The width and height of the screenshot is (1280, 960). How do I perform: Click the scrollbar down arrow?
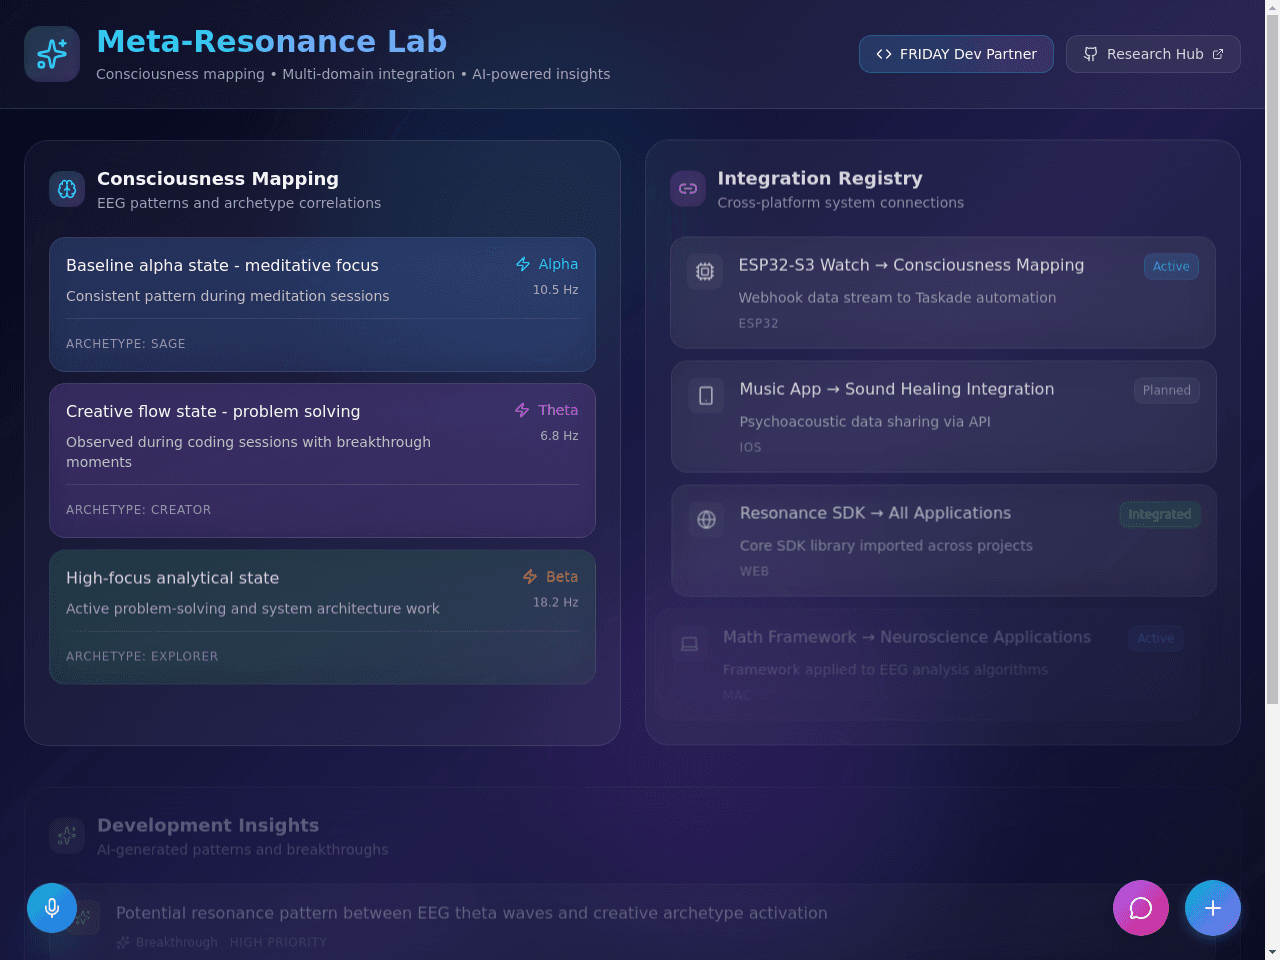tap(1272, 951)
